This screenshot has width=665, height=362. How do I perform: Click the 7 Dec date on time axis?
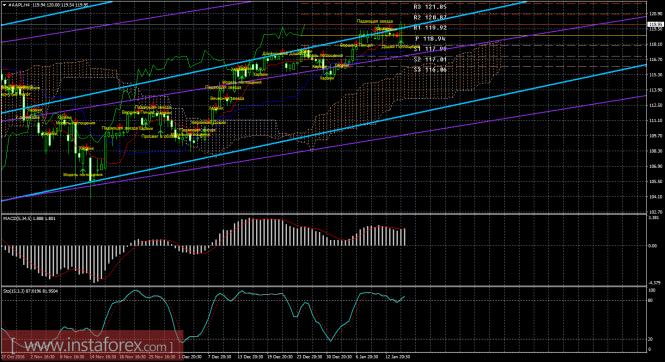[x=218, y=357]
